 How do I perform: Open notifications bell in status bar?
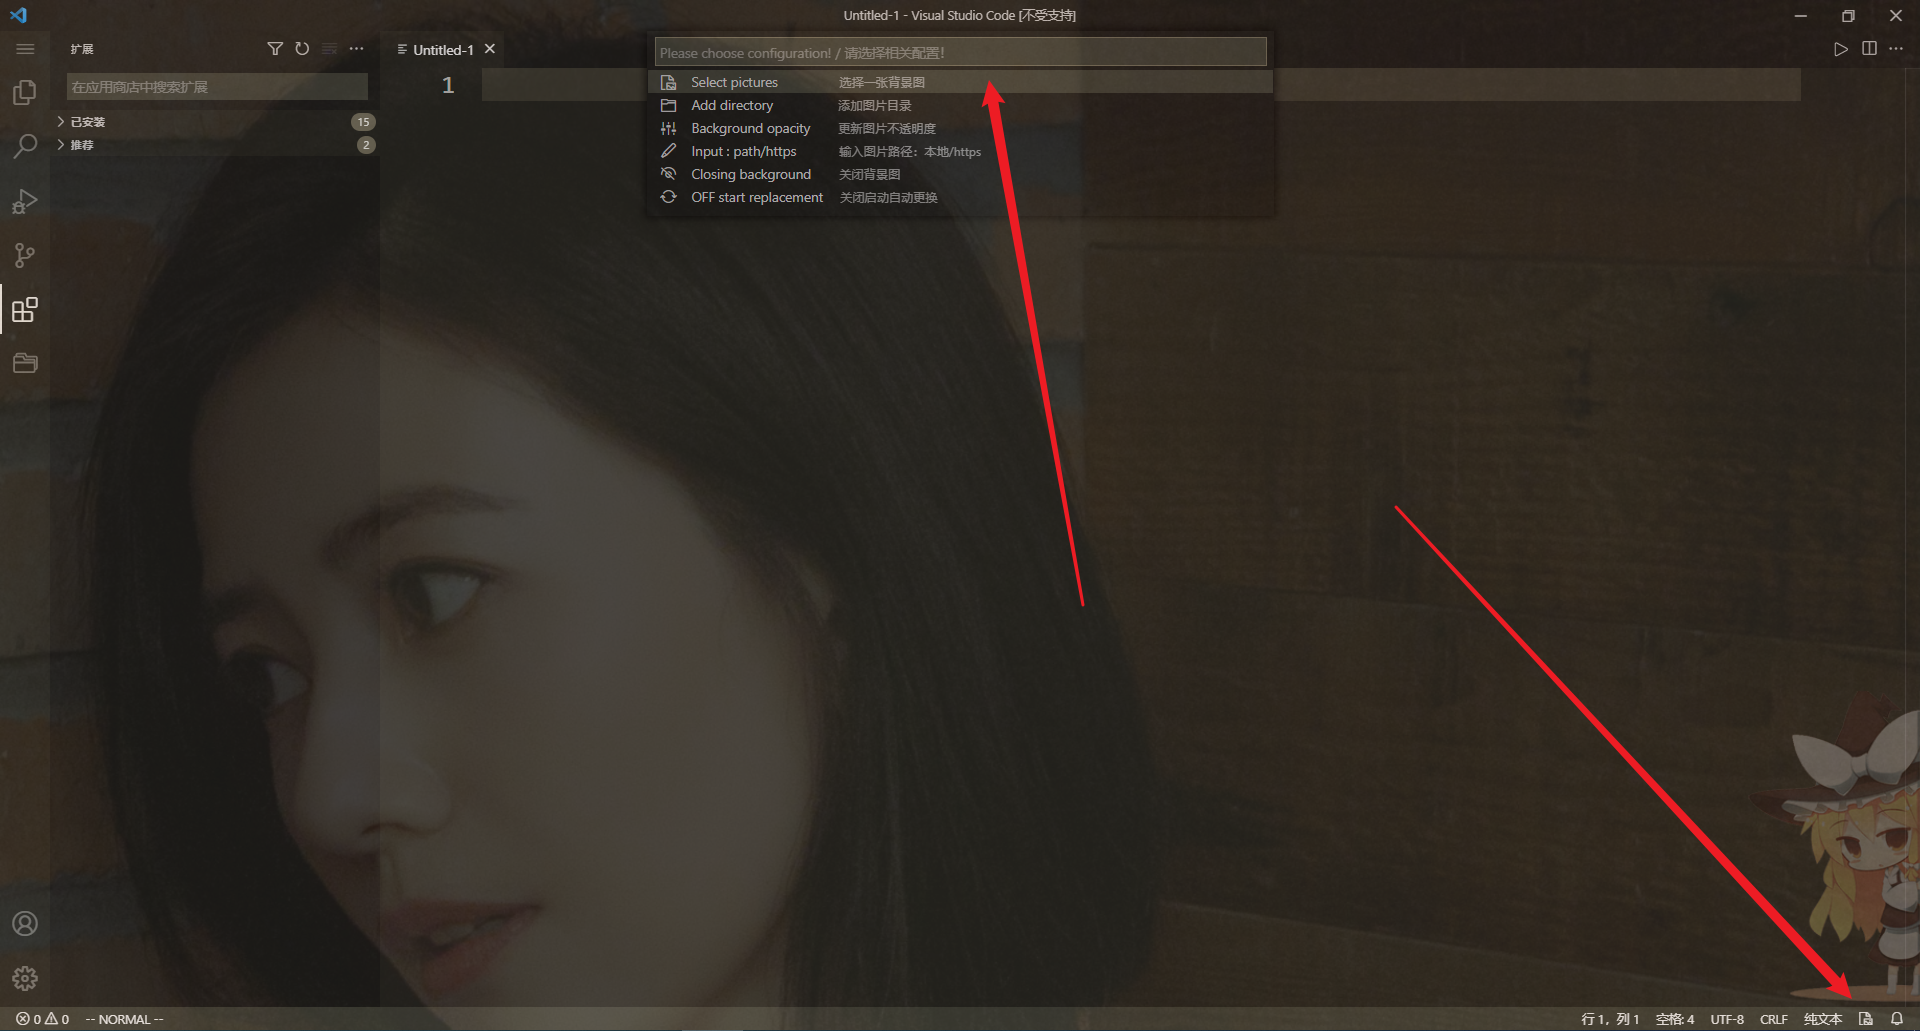(1897, 1019)
